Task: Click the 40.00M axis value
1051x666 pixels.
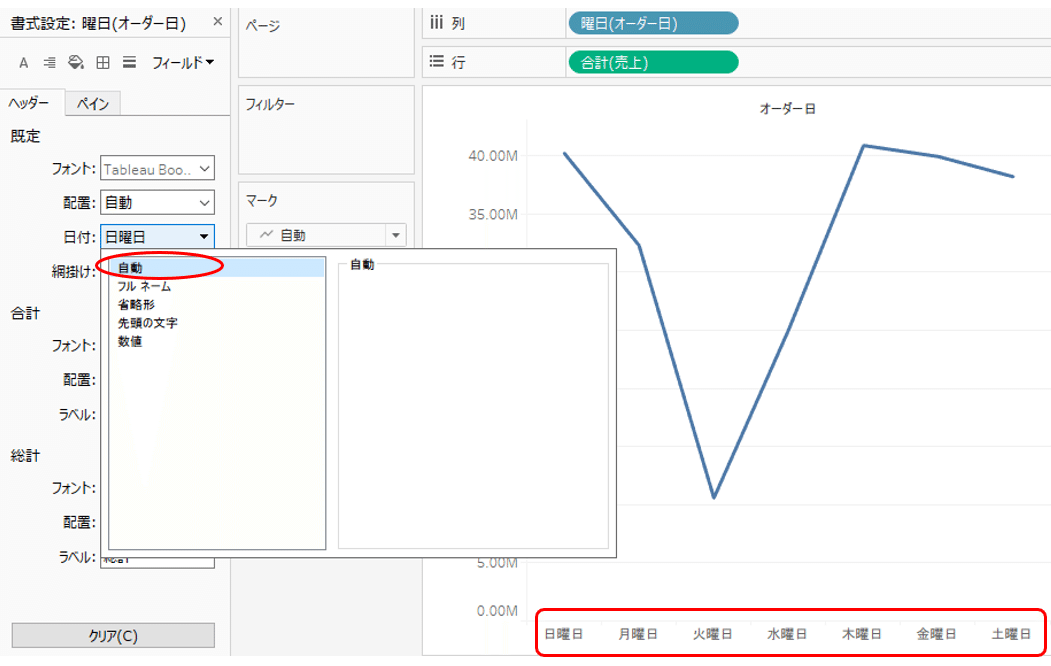Action: coord(493,156)
